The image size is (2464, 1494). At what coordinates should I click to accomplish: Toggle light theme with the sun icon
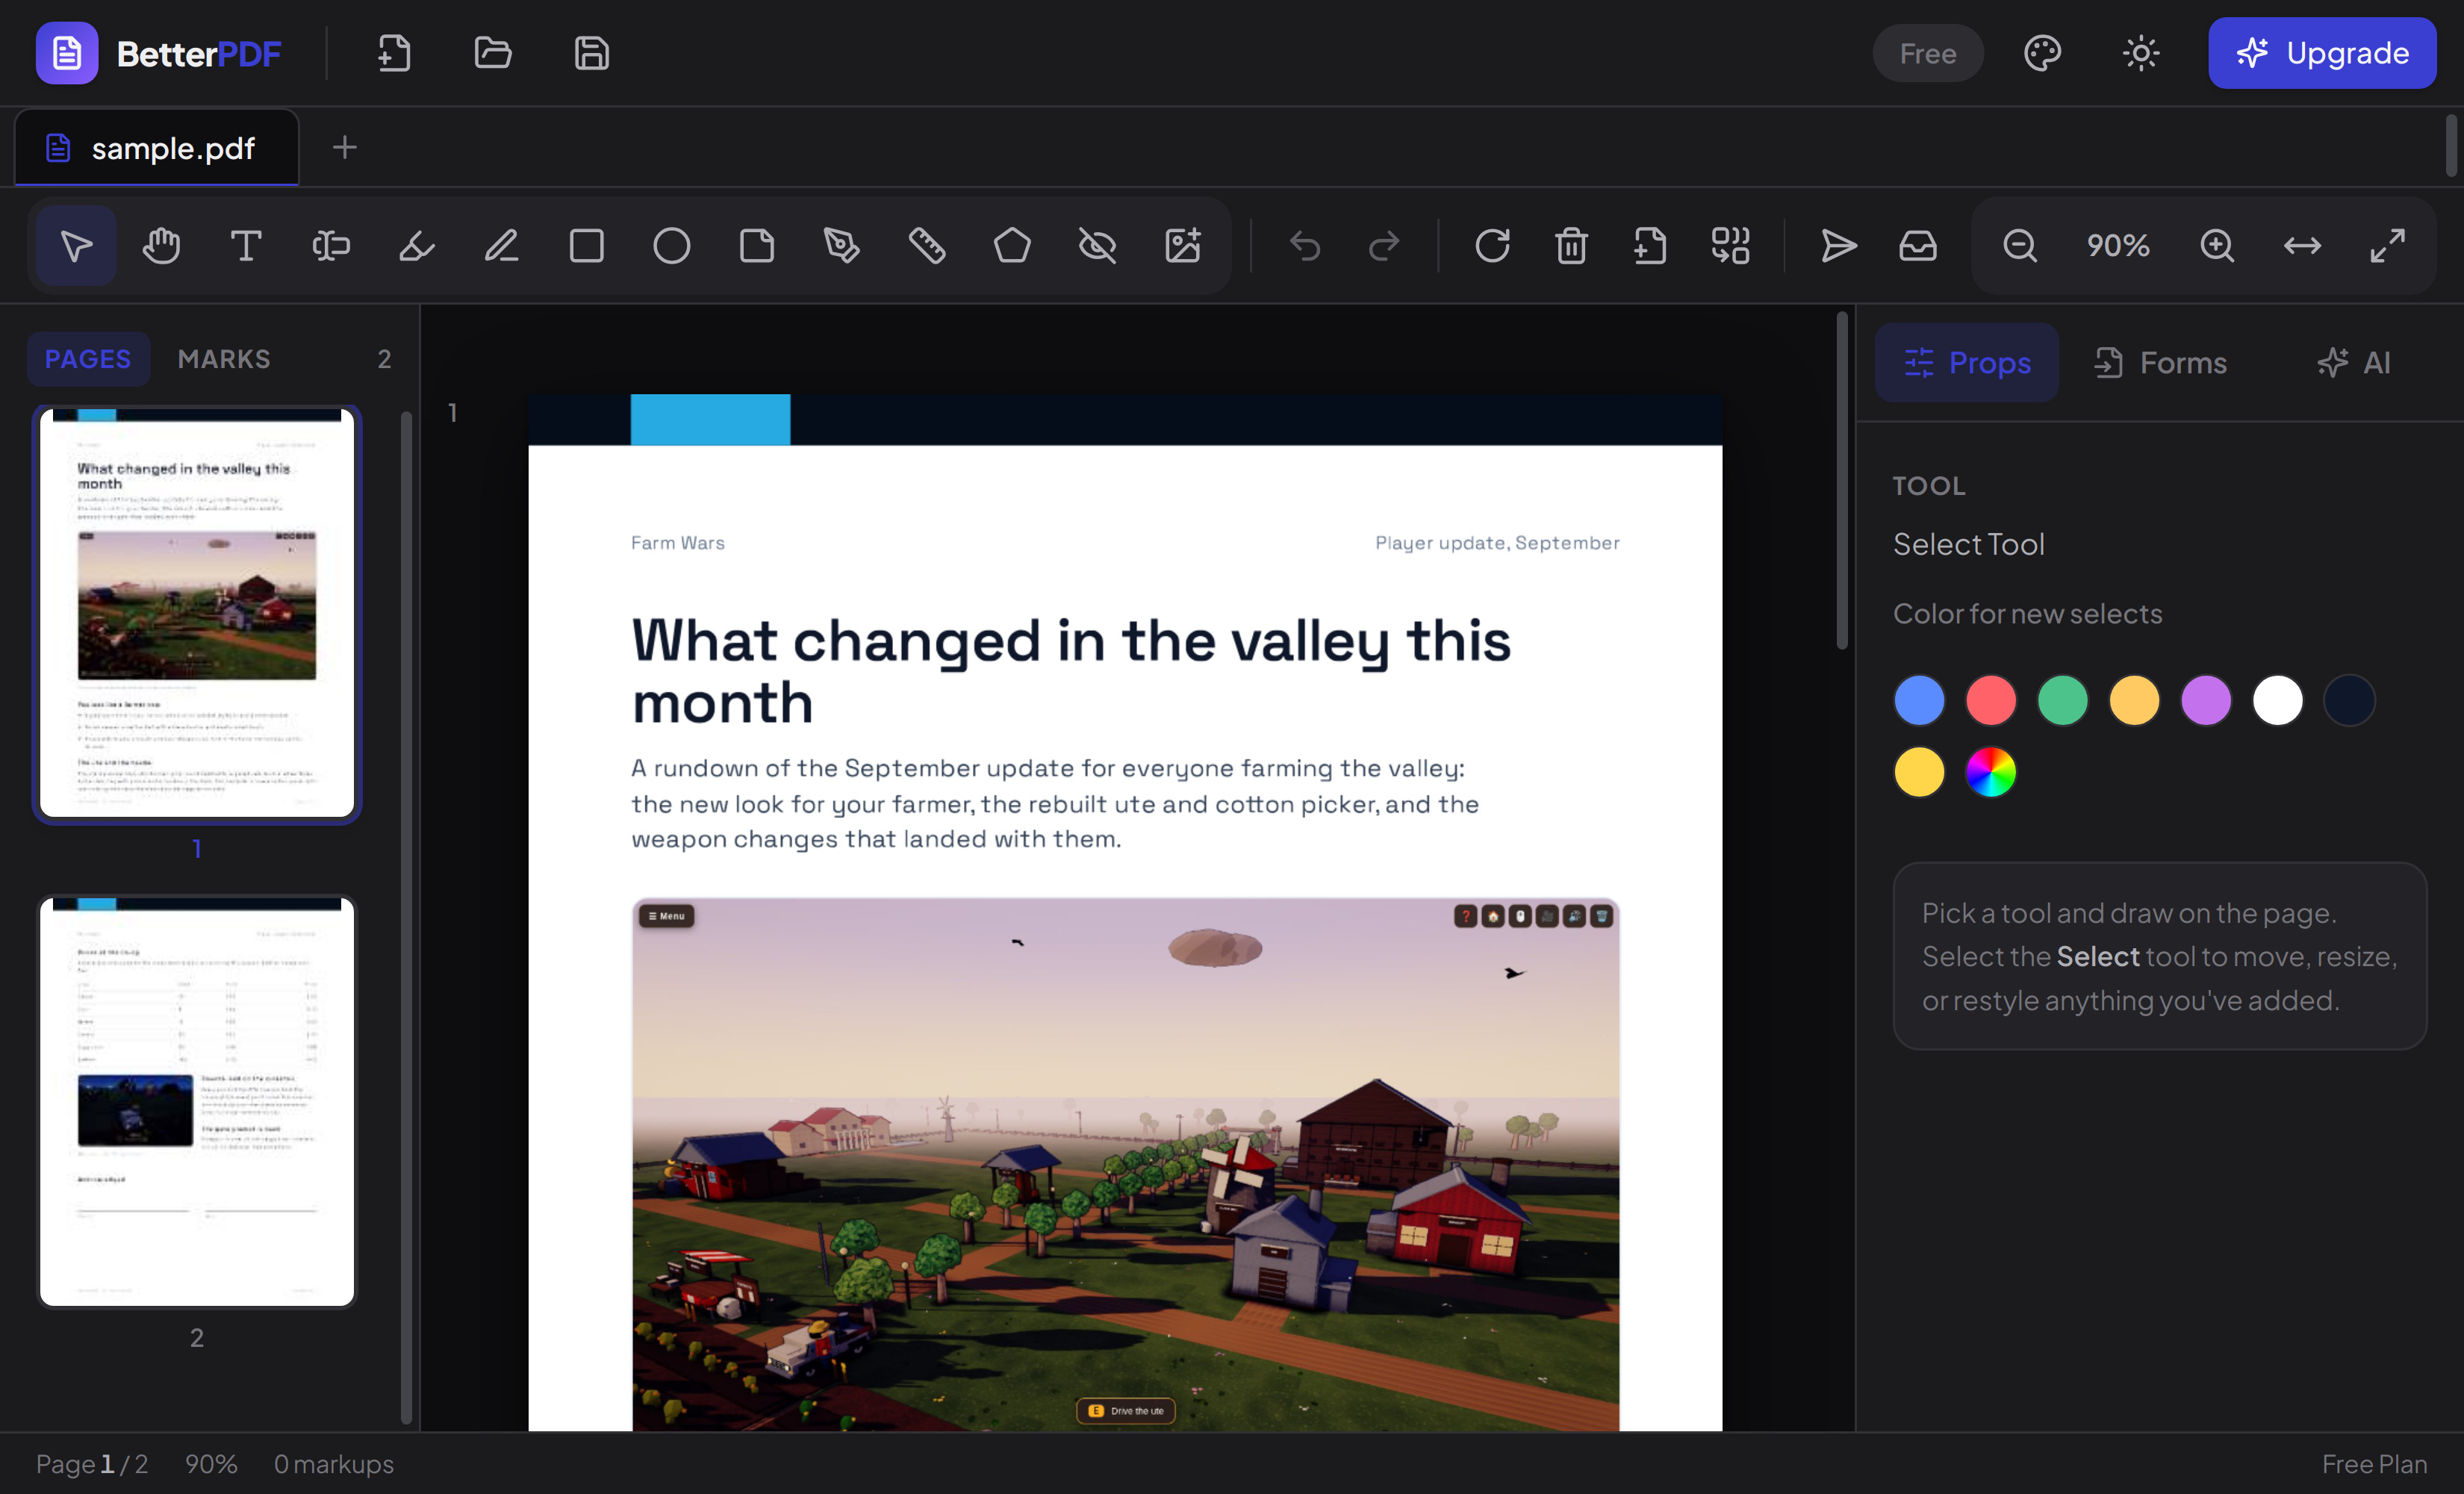(x=2141, y=53)
